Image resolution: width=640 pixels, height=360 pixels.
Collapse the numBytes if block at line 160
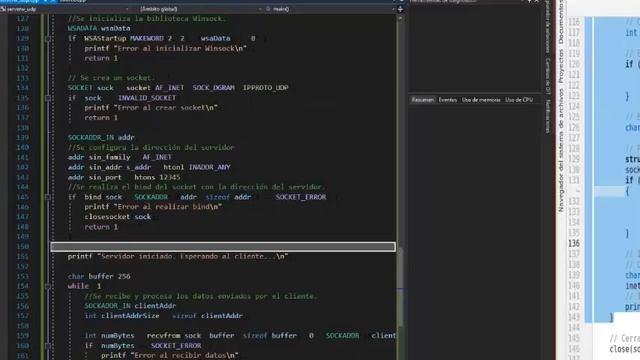pyautogui.click(x=48, y=346)
